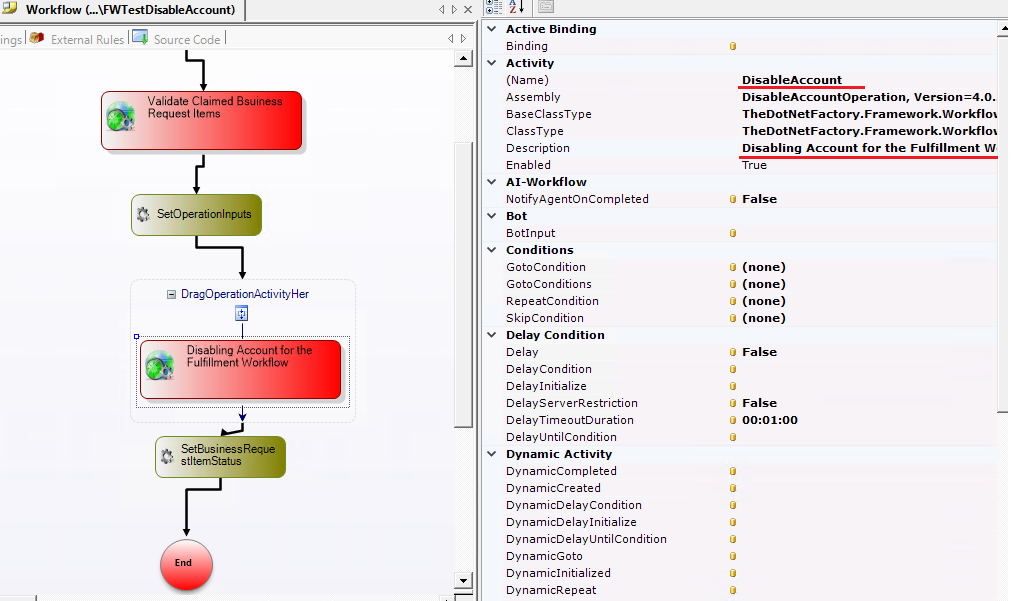Click the DelayServerRestriction False value
The width and height of the screenshot is (1015, 601).
(x=759, y=403)
